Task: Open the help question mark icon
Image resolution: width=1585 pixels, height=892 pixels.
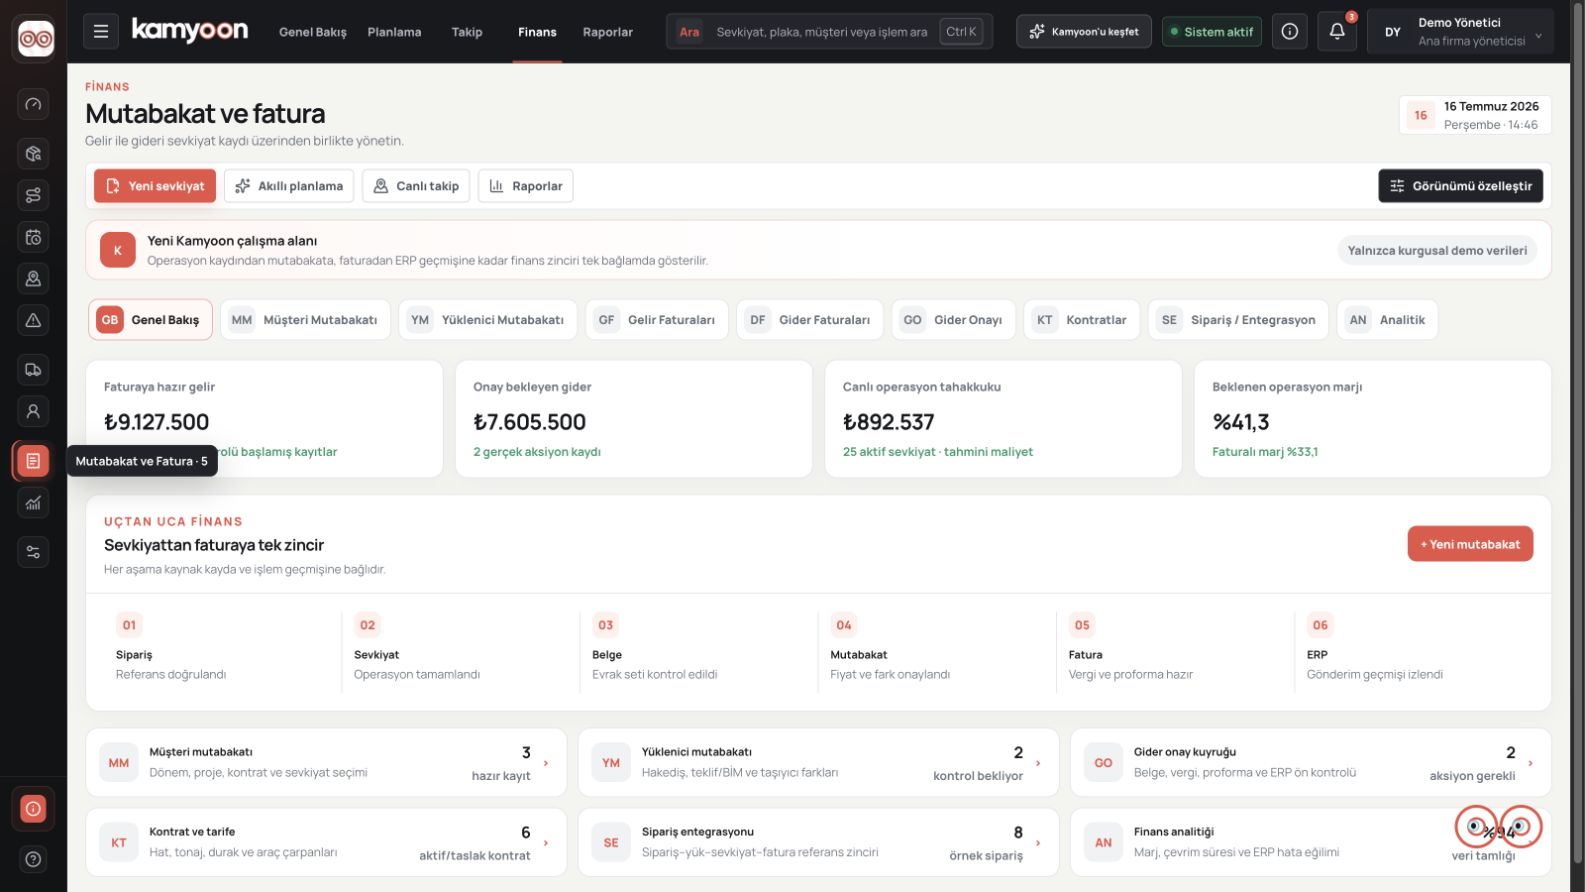Action: point(33,859)
